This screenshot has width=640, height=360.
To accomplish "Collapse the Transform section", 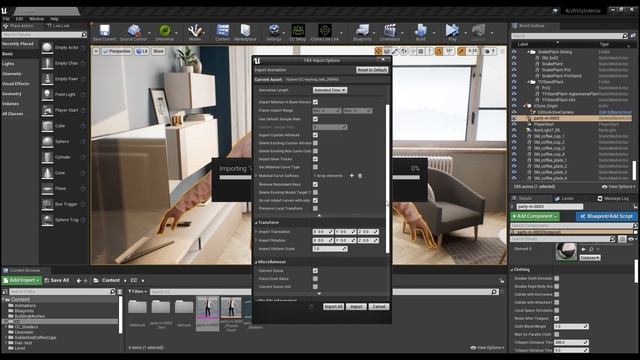I will coord(256,222).
